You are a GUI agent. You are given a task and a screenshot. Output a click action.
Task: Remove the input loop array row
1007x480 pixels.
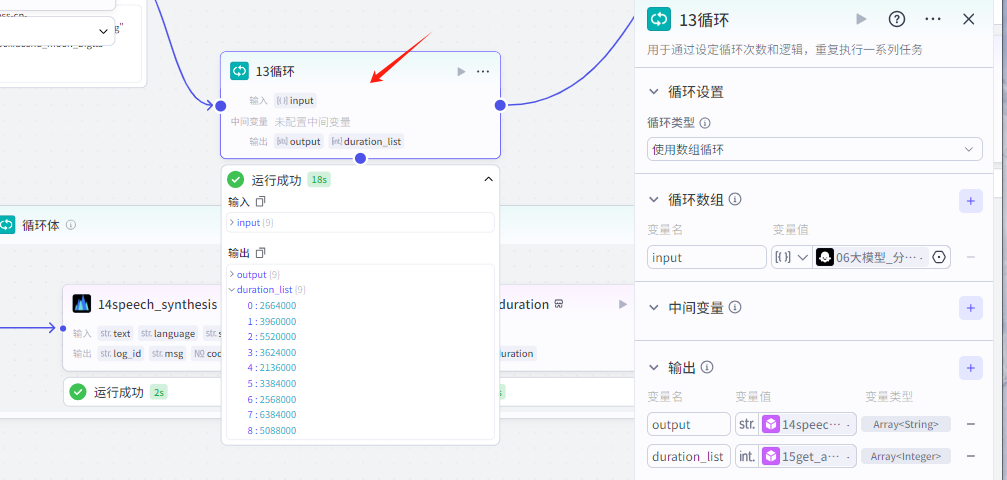click(970, 257)
